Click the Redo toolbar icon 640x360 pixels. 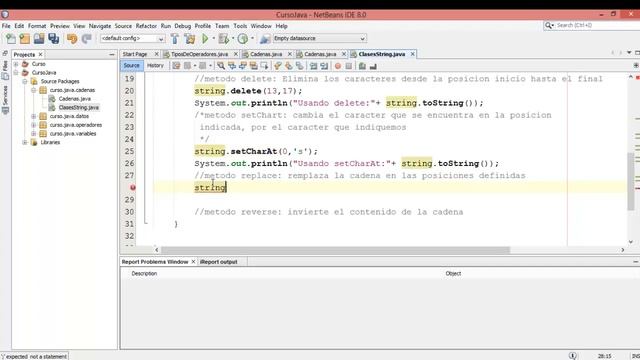click(x=86, y=39)
